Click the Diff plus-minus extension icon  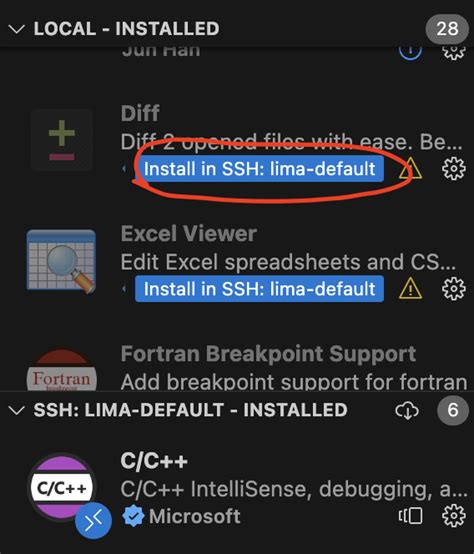tap(61, 140)
